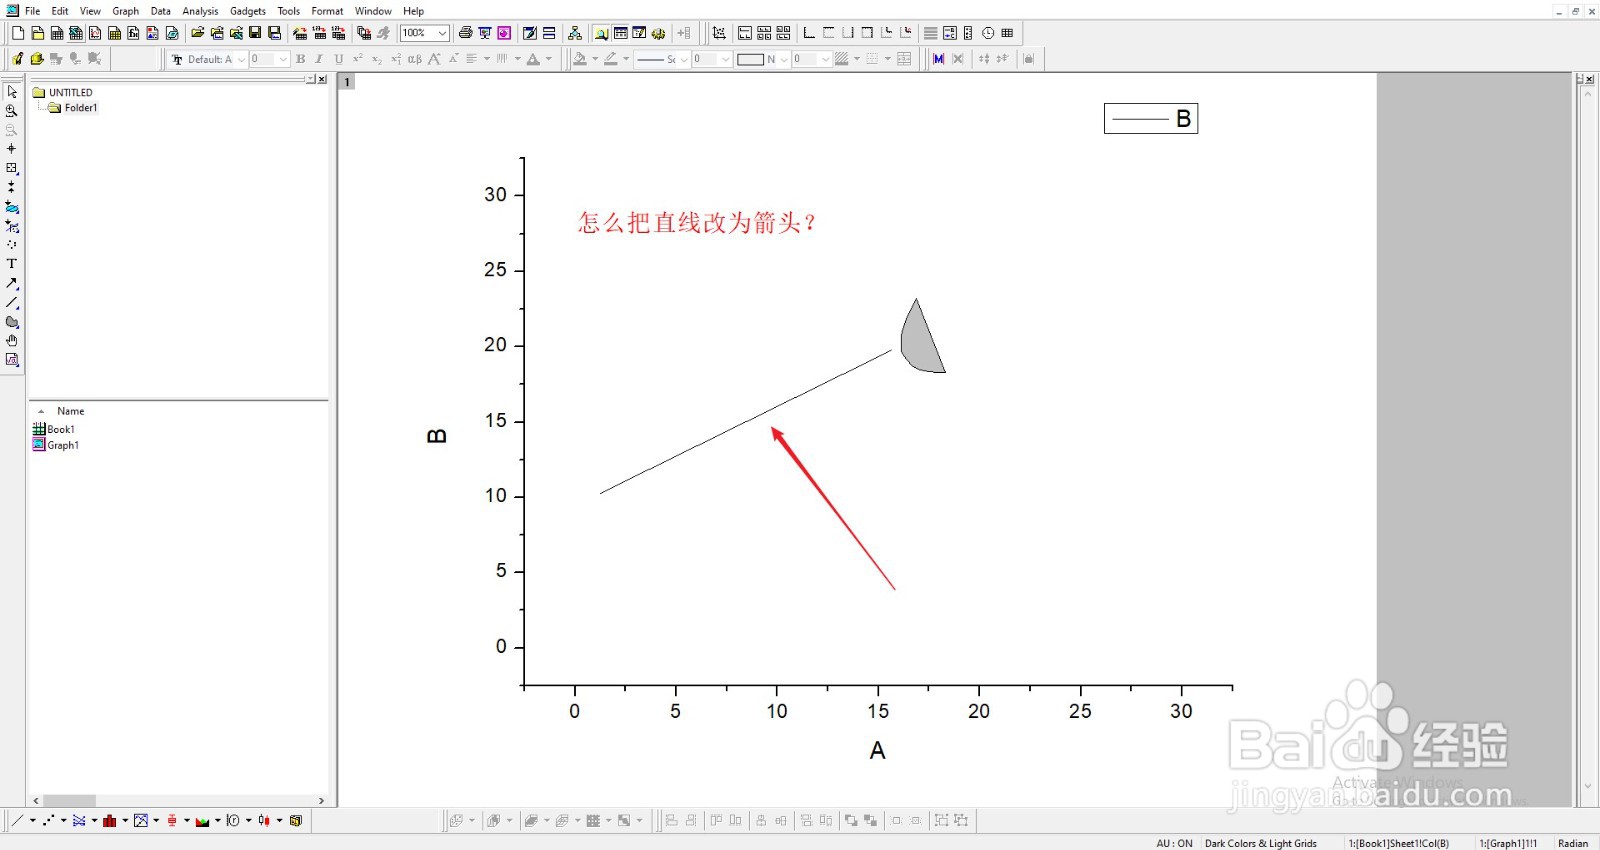
Task: Click the Save Project disk icon
Action: click(255, 33)
